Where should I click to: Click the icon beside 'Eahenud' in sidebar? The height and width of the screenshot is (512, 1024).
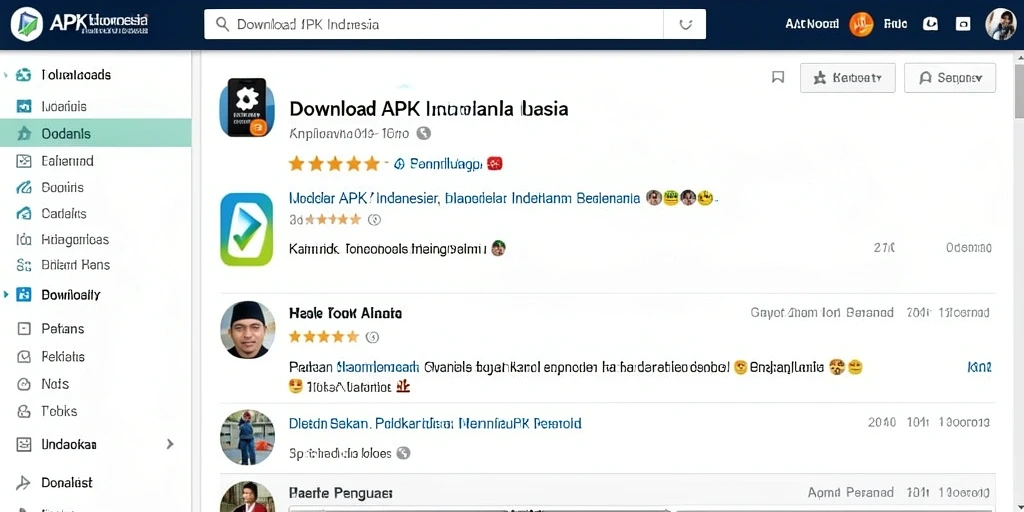24,161
